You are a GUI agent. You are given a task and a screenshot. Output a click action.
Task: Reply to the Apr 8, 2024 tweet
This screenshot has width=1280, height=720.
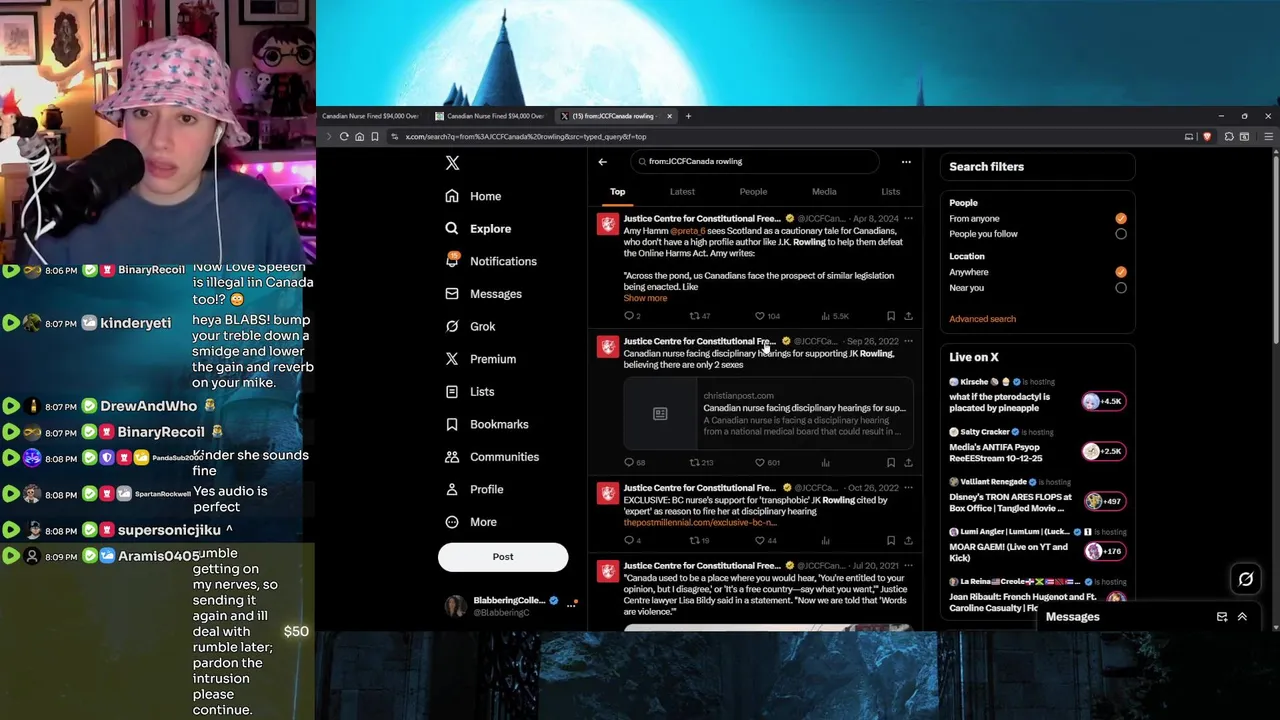click(629, 316)
